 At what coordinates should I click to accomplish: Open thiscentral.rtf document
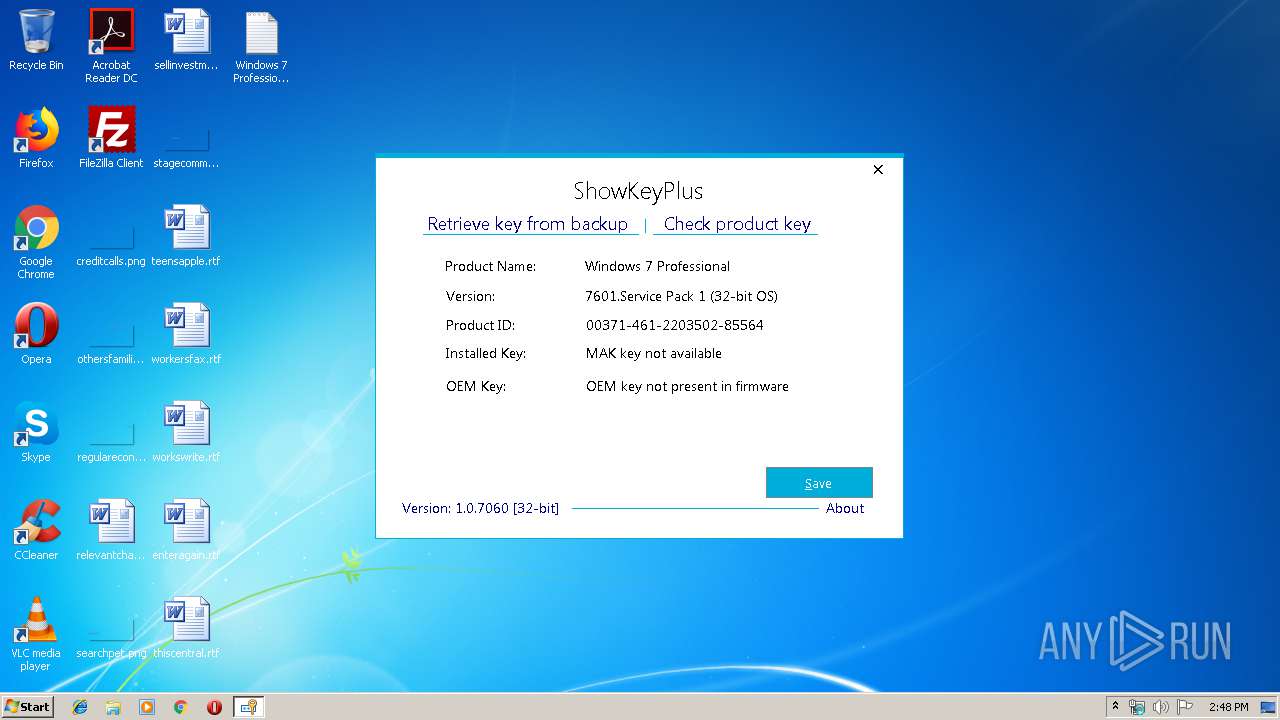click(x=186, y=629)
